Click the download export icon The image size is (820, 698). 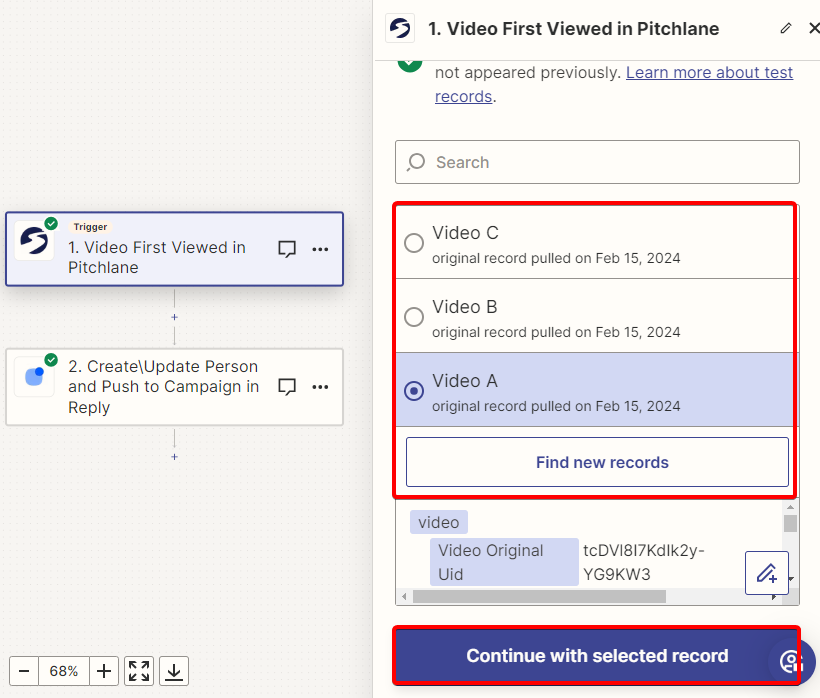pos(174,671)
